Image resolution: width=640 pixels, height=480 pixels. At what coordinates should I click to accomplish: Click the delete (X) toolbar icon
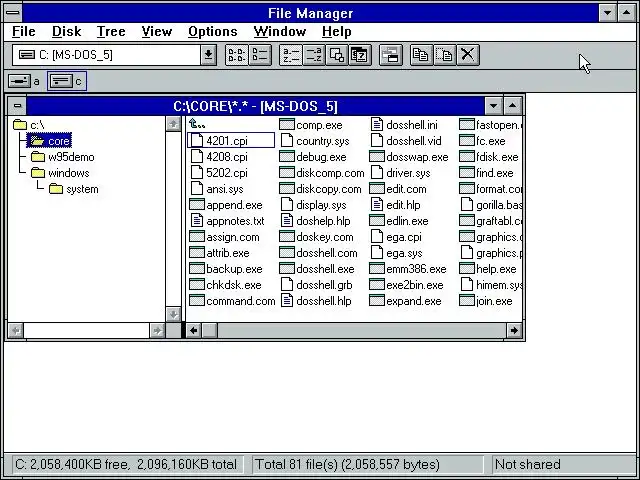click(x=468, y=55)
